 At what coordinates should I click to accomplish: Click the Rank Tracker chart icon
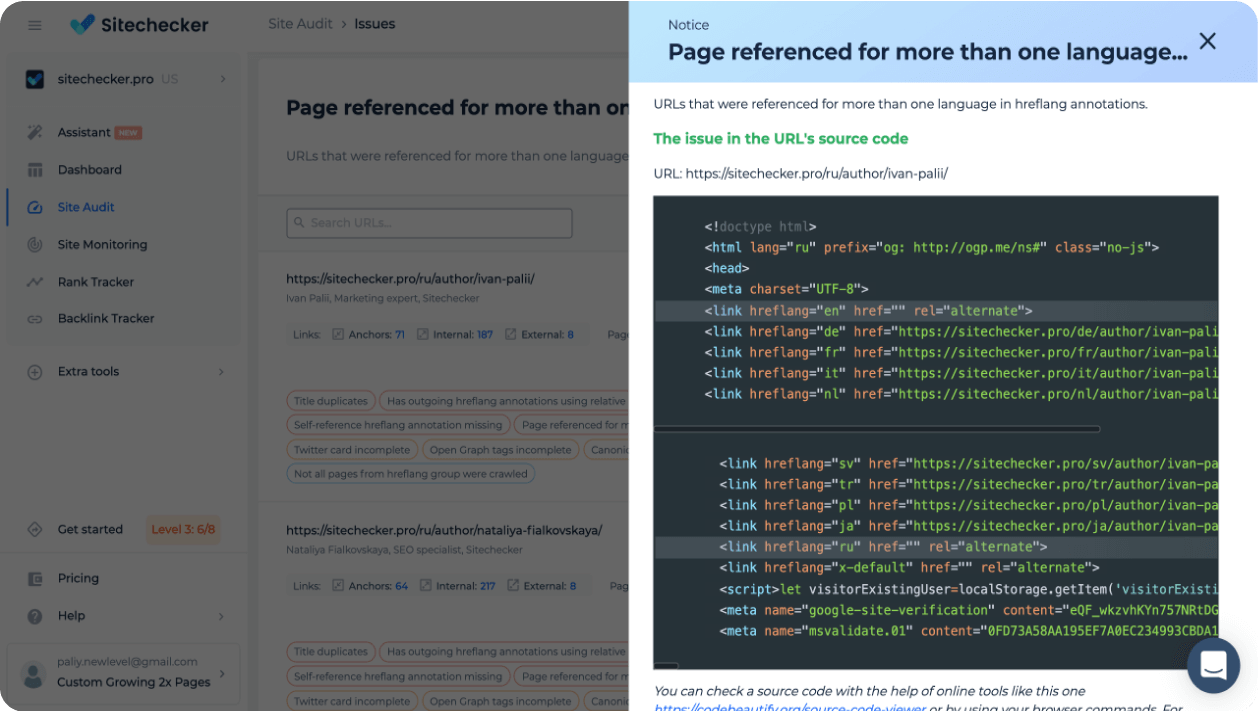click(x=35, y=282)
